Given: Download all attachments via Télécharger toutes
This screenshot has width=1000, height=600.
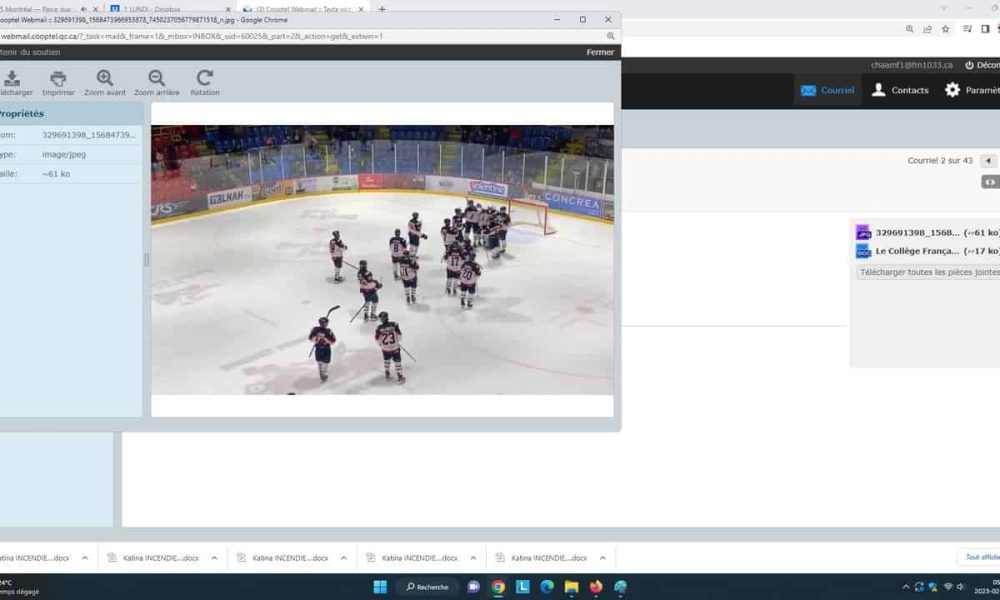Looking at the screenshot, I should (x=928, y=272).
